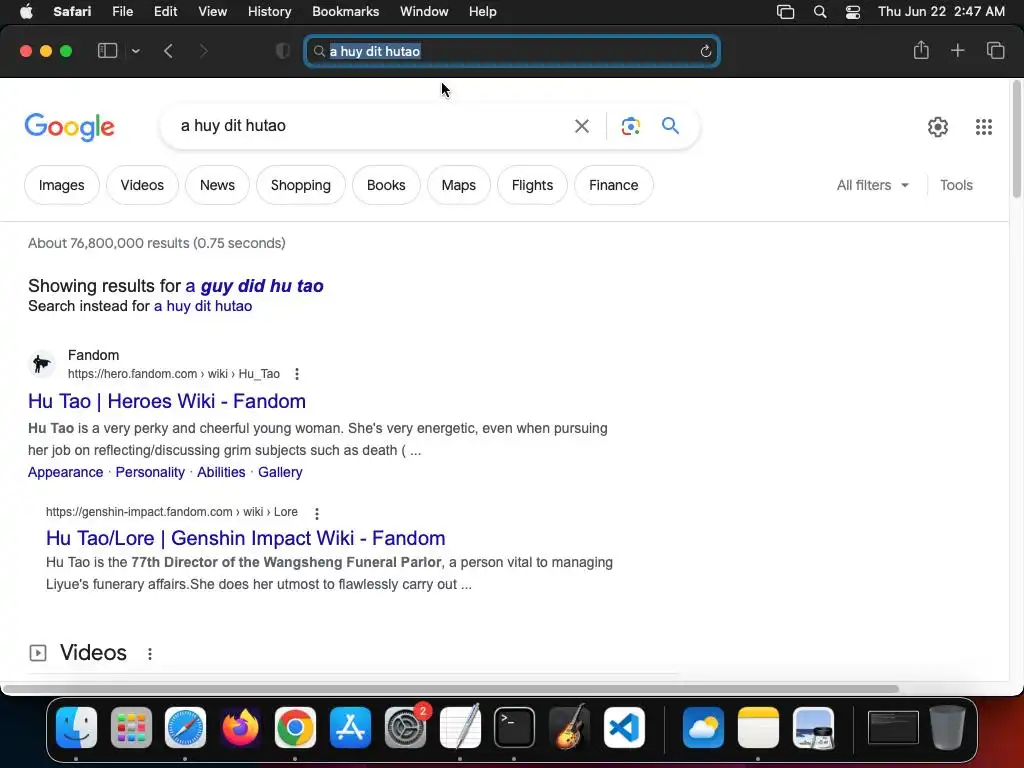This screenshot has width=1024, height=768.
Task: Open the File menu
Action: point(122,12)
